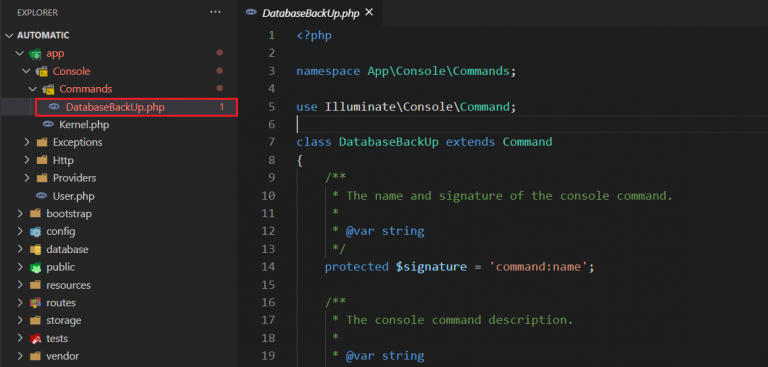Click the public folder icon
Viewport: 768px width, 367px height.
tap(35, 268)
